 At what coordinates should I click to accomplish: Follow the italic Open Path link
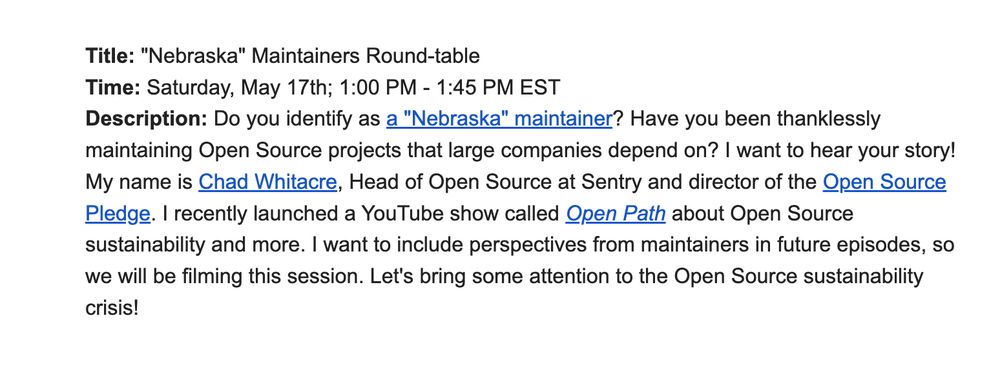615,214
